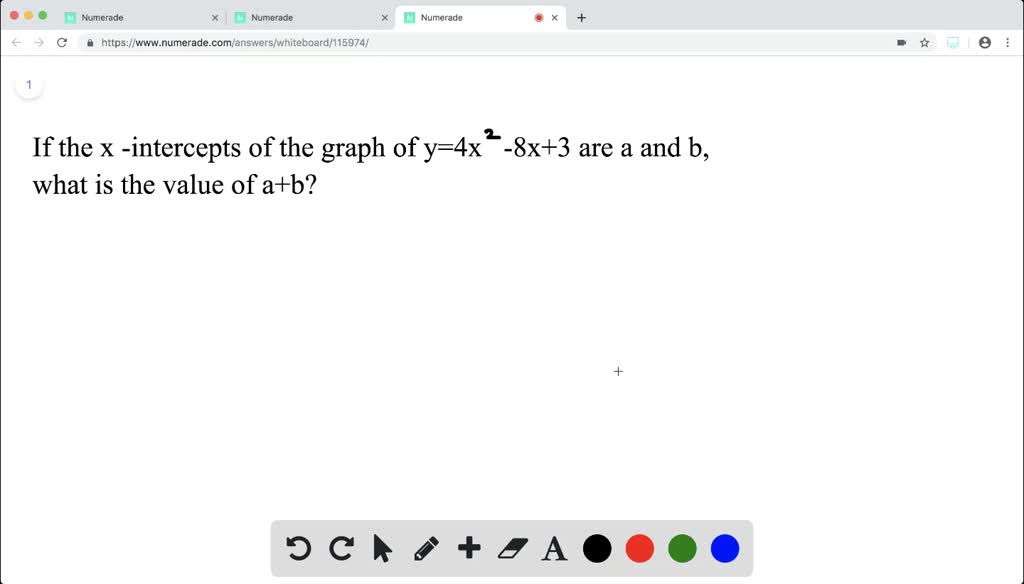This screenshot has width=1024, height=584.
Task: Click the site security padlock indicator
Action: (x=90, y=43)
